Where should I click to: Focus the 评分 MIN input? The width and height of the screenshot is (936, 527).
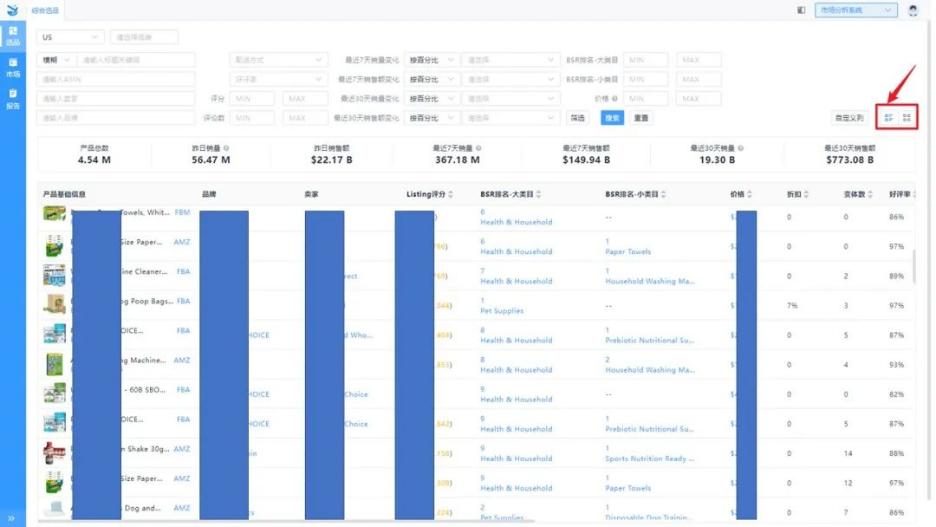[x=252, y=98]
